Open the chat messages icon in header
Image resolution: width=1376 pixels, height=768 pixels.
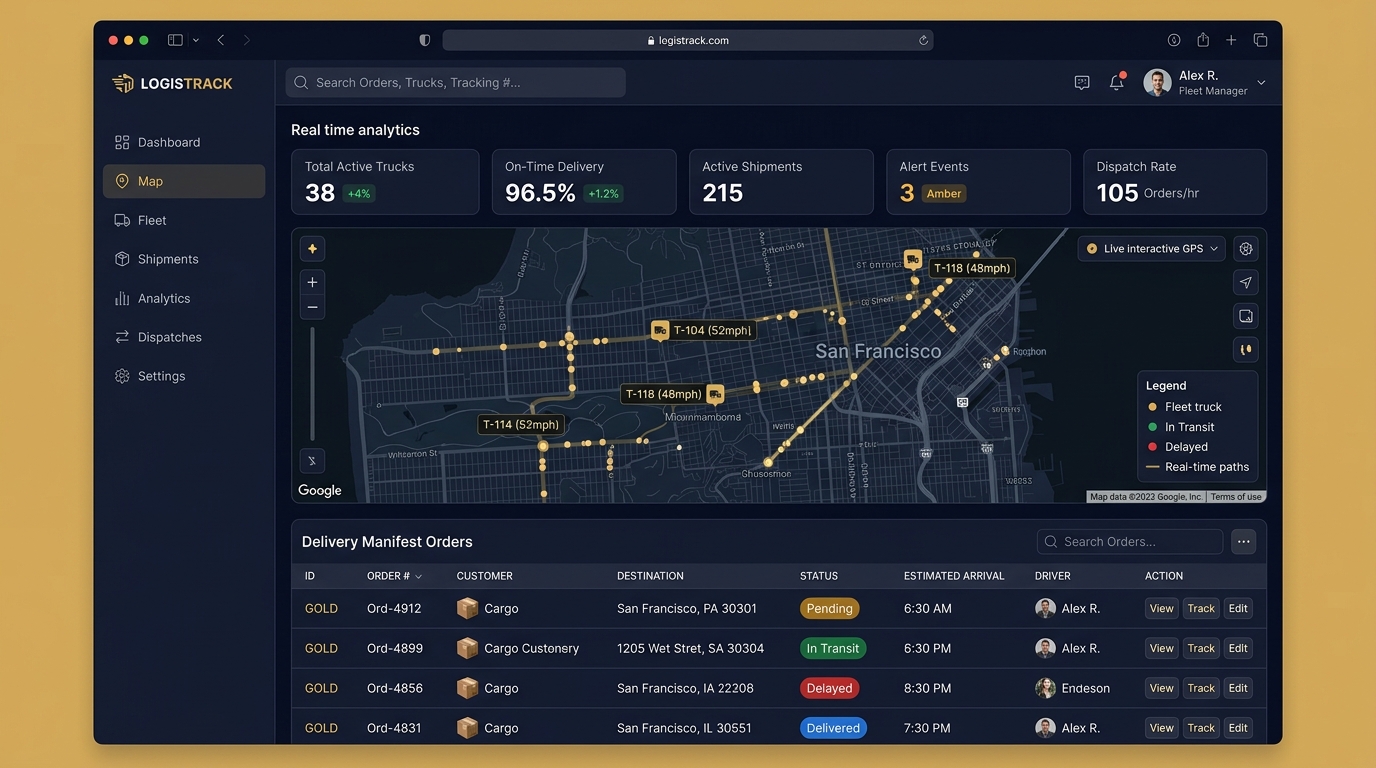coord(1082,83)
